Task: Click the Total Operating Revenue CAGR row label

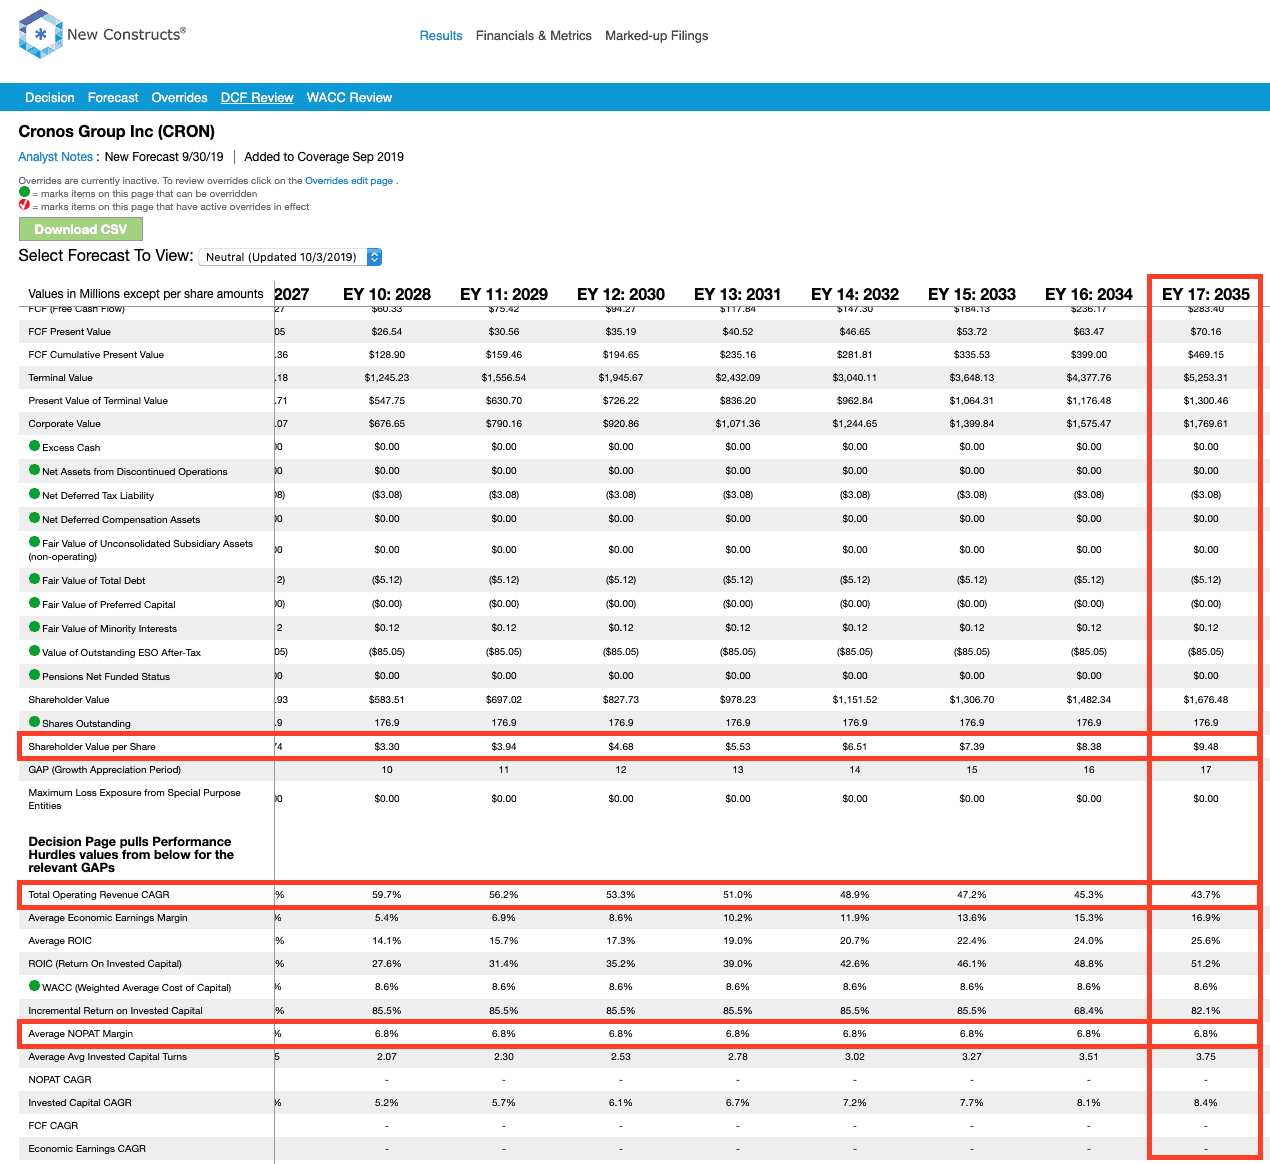Action: (x=99, y=895)
